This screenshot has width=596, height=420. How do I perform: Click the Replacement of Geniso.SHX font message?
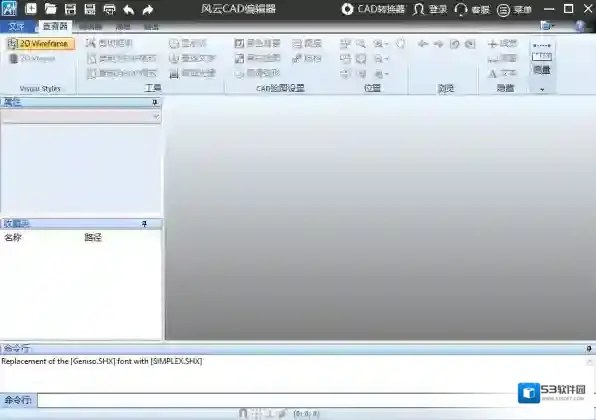pyautogui.click(x=102, y=361)
